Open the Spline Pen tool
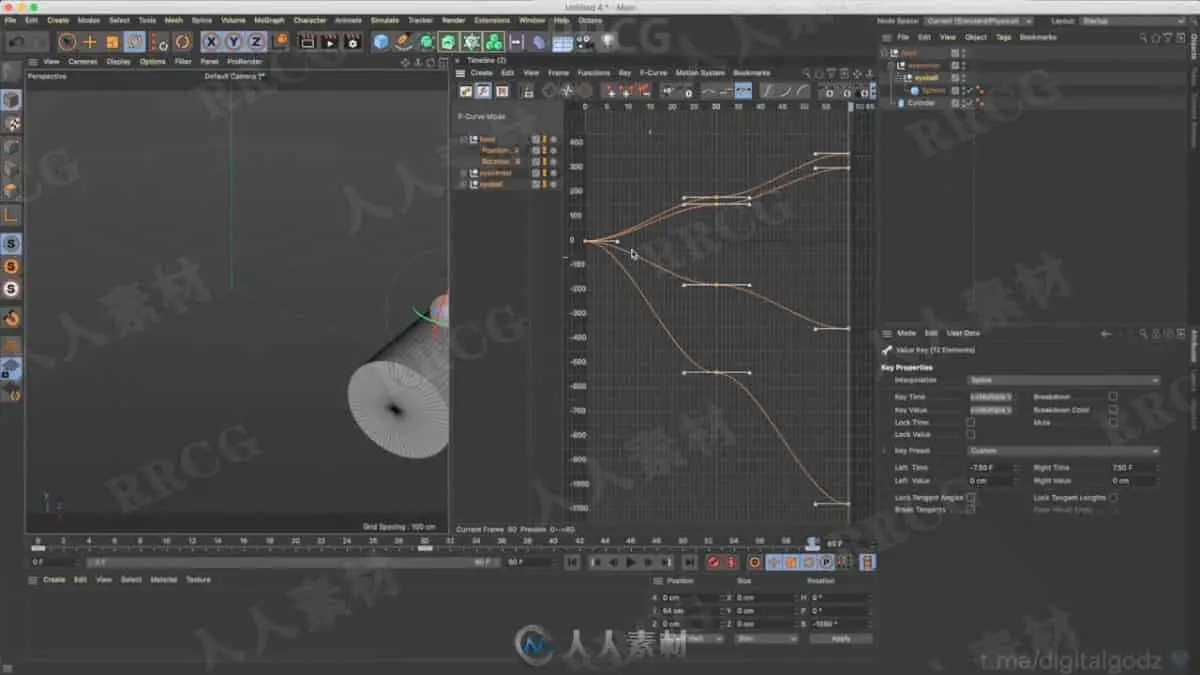1200x675 pixels. click(403, 42)
